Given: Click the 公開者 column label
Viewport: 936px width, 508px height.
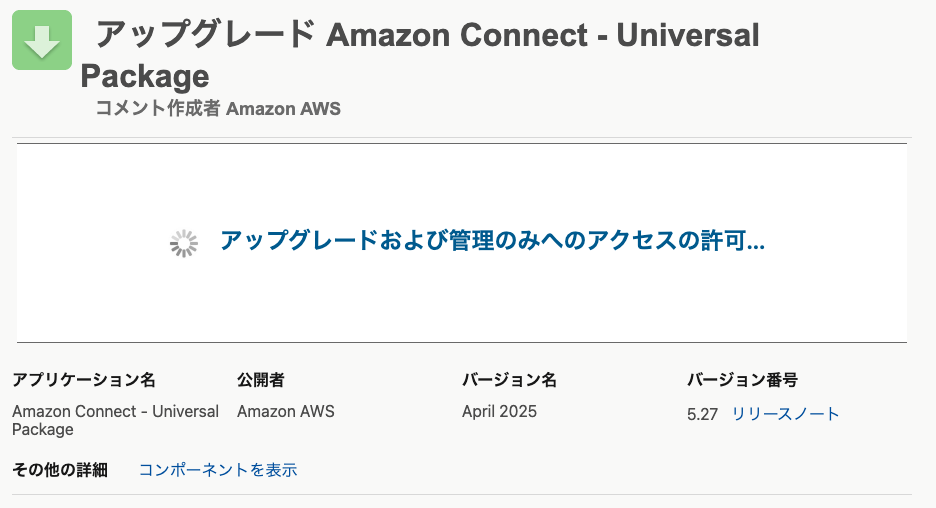Looking at the screenshot, I should [261, 380].
